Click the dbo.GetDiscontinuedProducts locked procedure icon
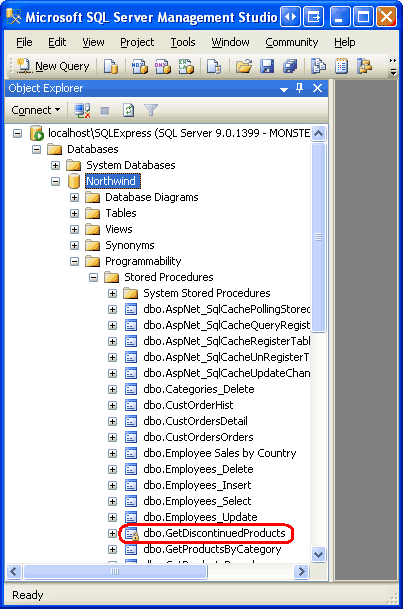The width and height of the screenshot is (403, 609). [131, 534]
